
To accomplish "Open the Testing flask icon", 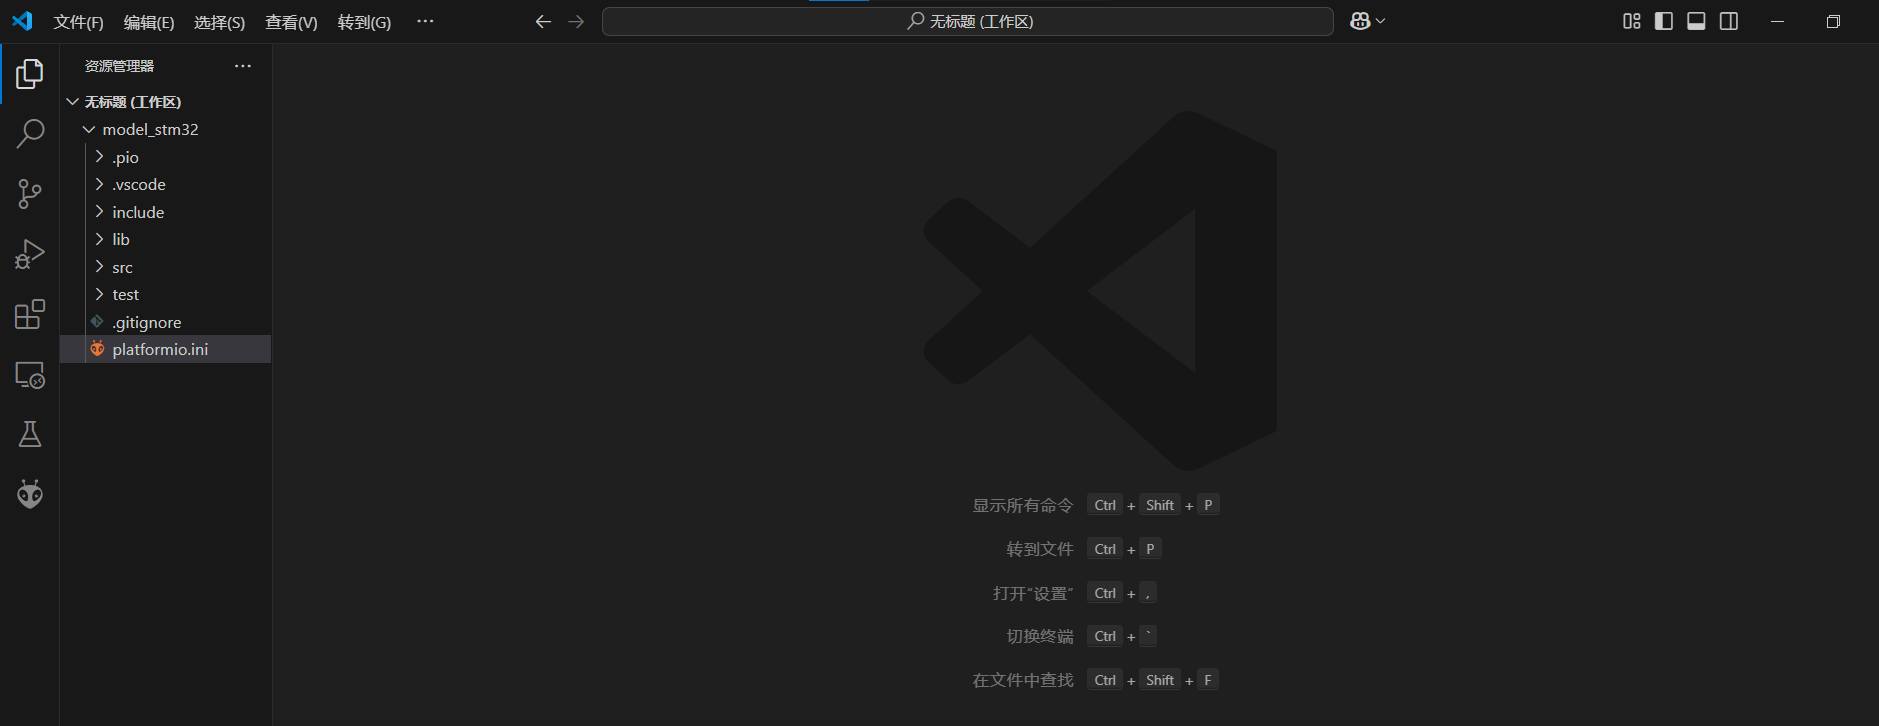I will pyautogui.click(x=30, y=434).
